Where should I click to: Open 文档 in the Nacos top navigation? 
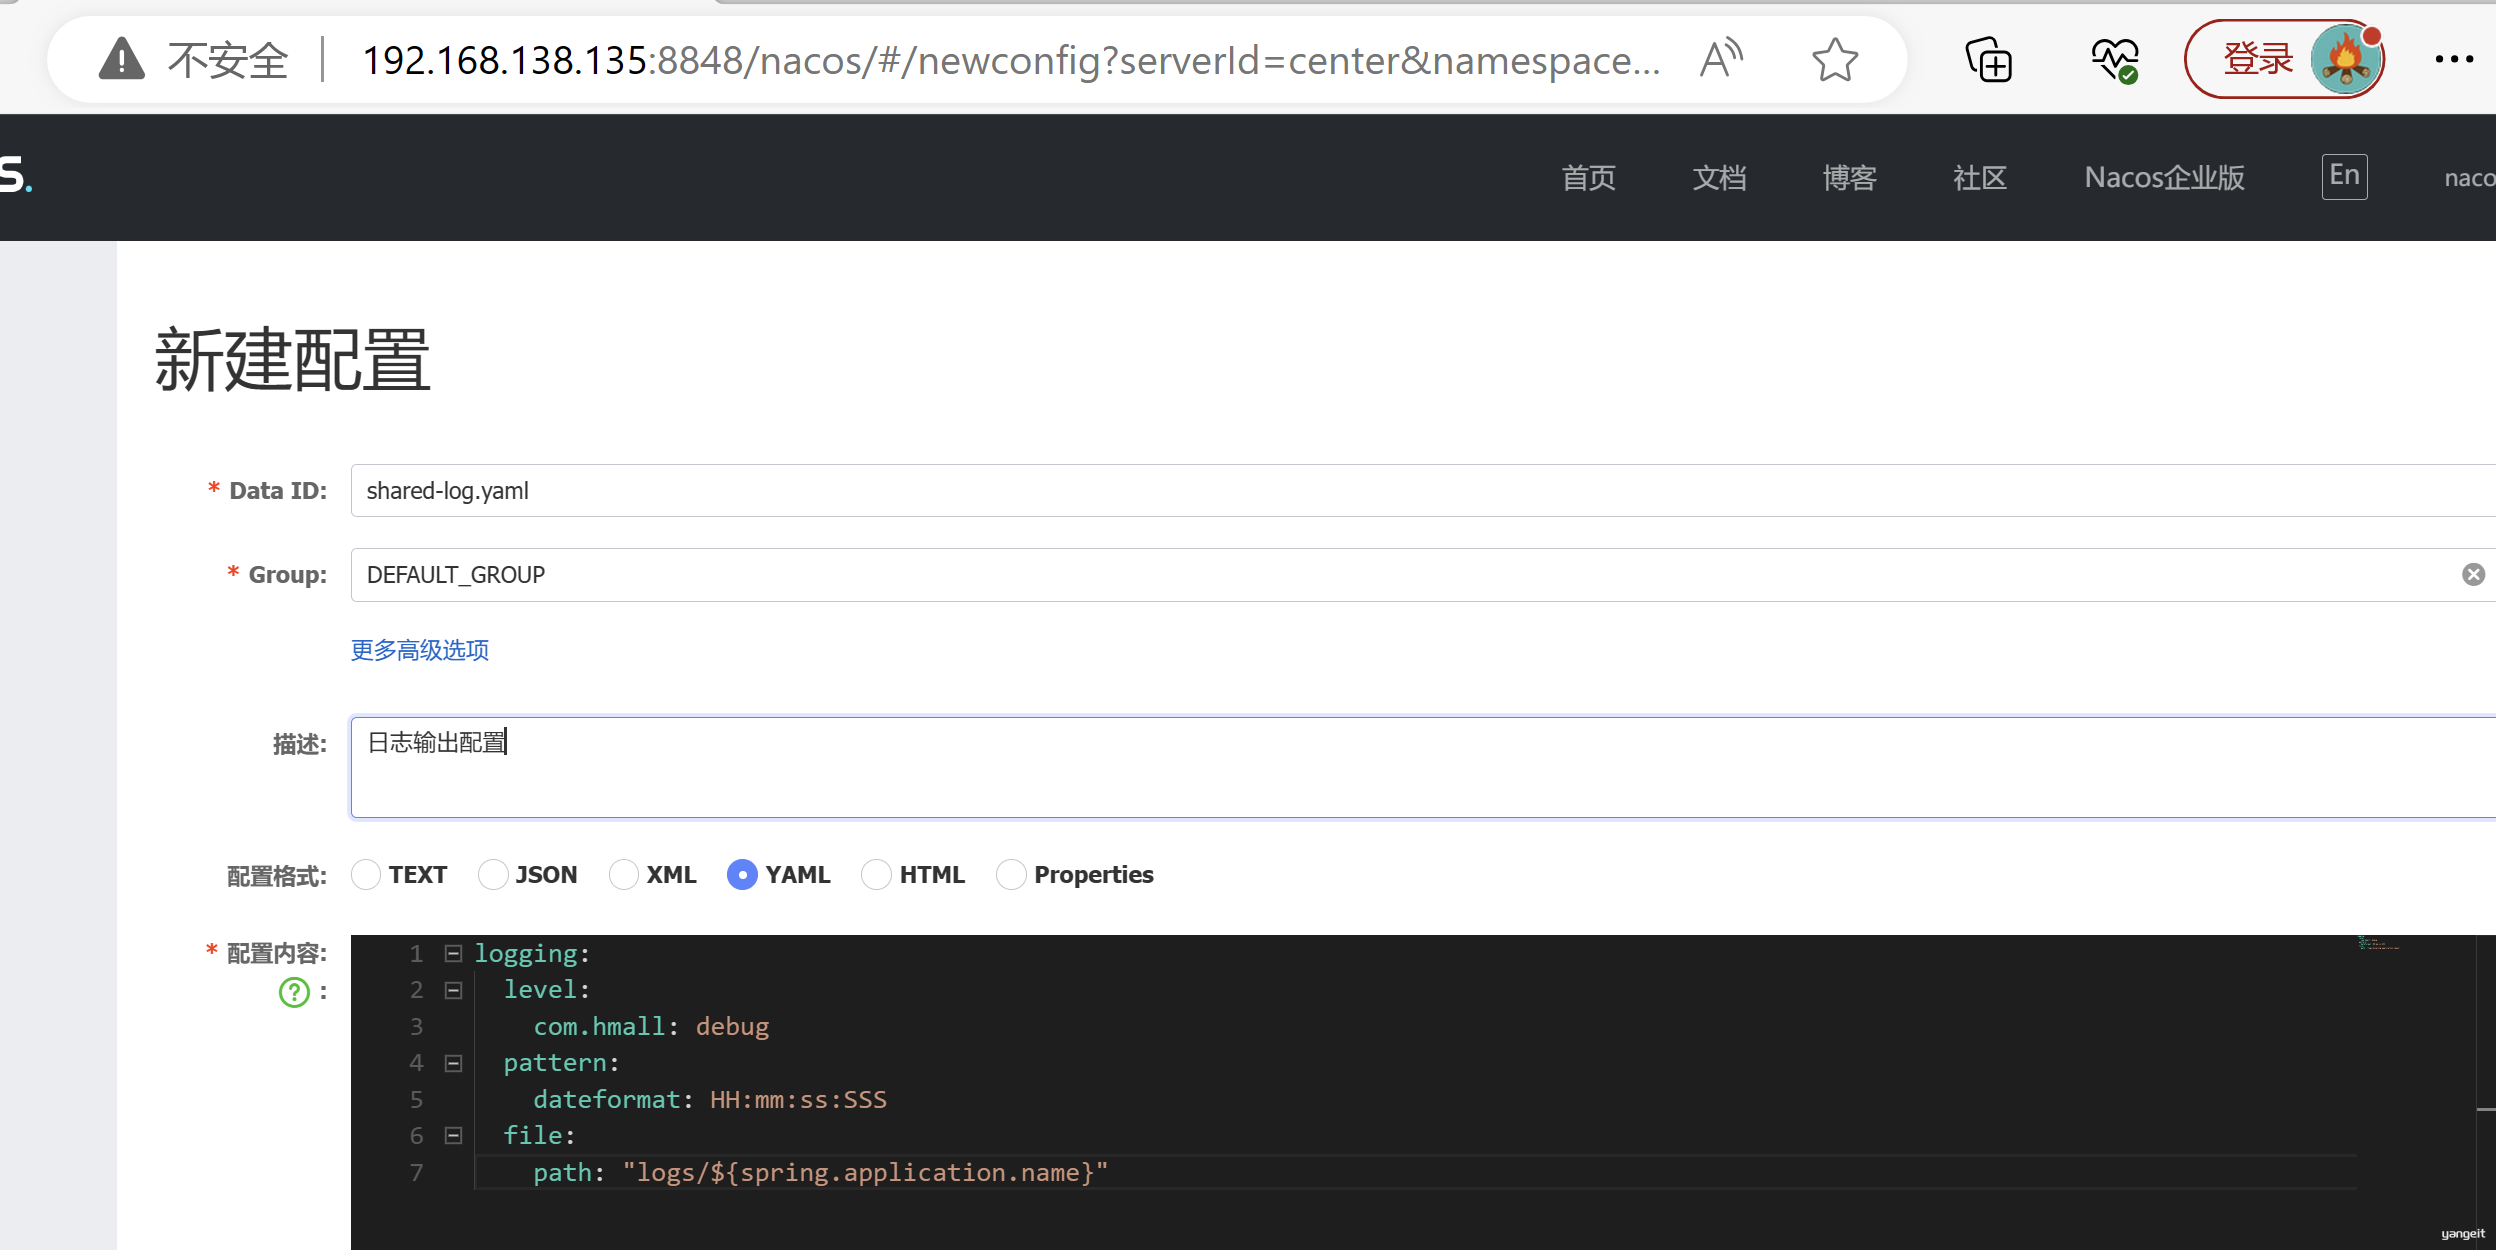pos(1719,177)
